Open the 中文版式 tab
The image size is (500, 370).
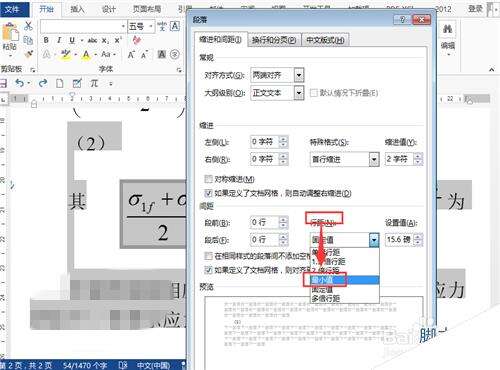click(x=325, y=40)
